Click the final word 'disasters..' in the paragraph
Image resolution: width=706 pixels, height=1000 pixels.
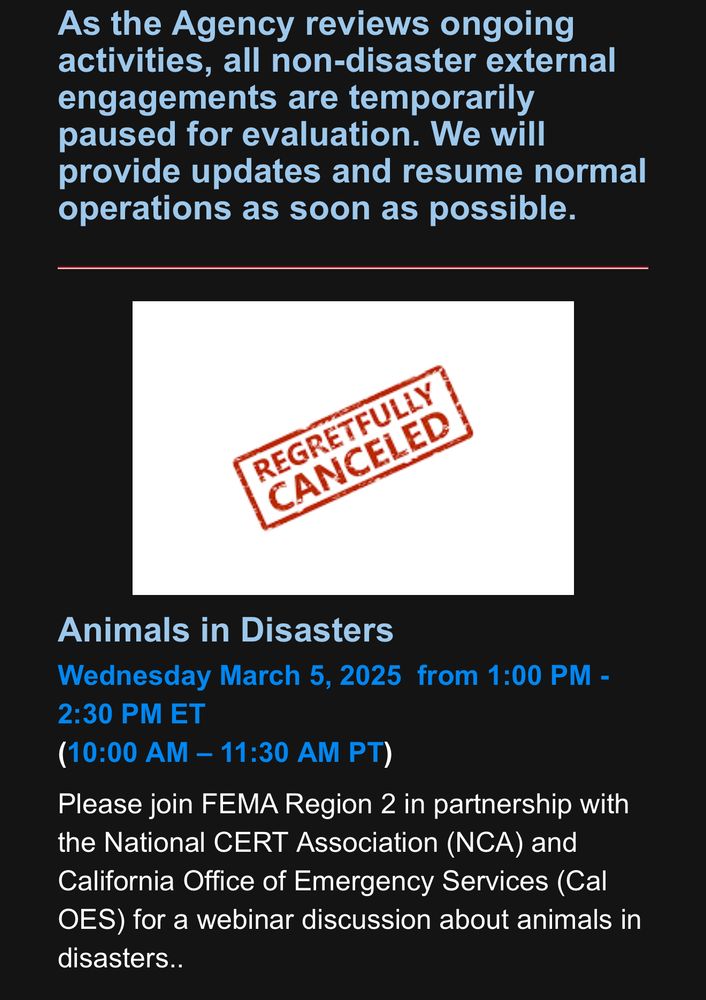[121, 959]
